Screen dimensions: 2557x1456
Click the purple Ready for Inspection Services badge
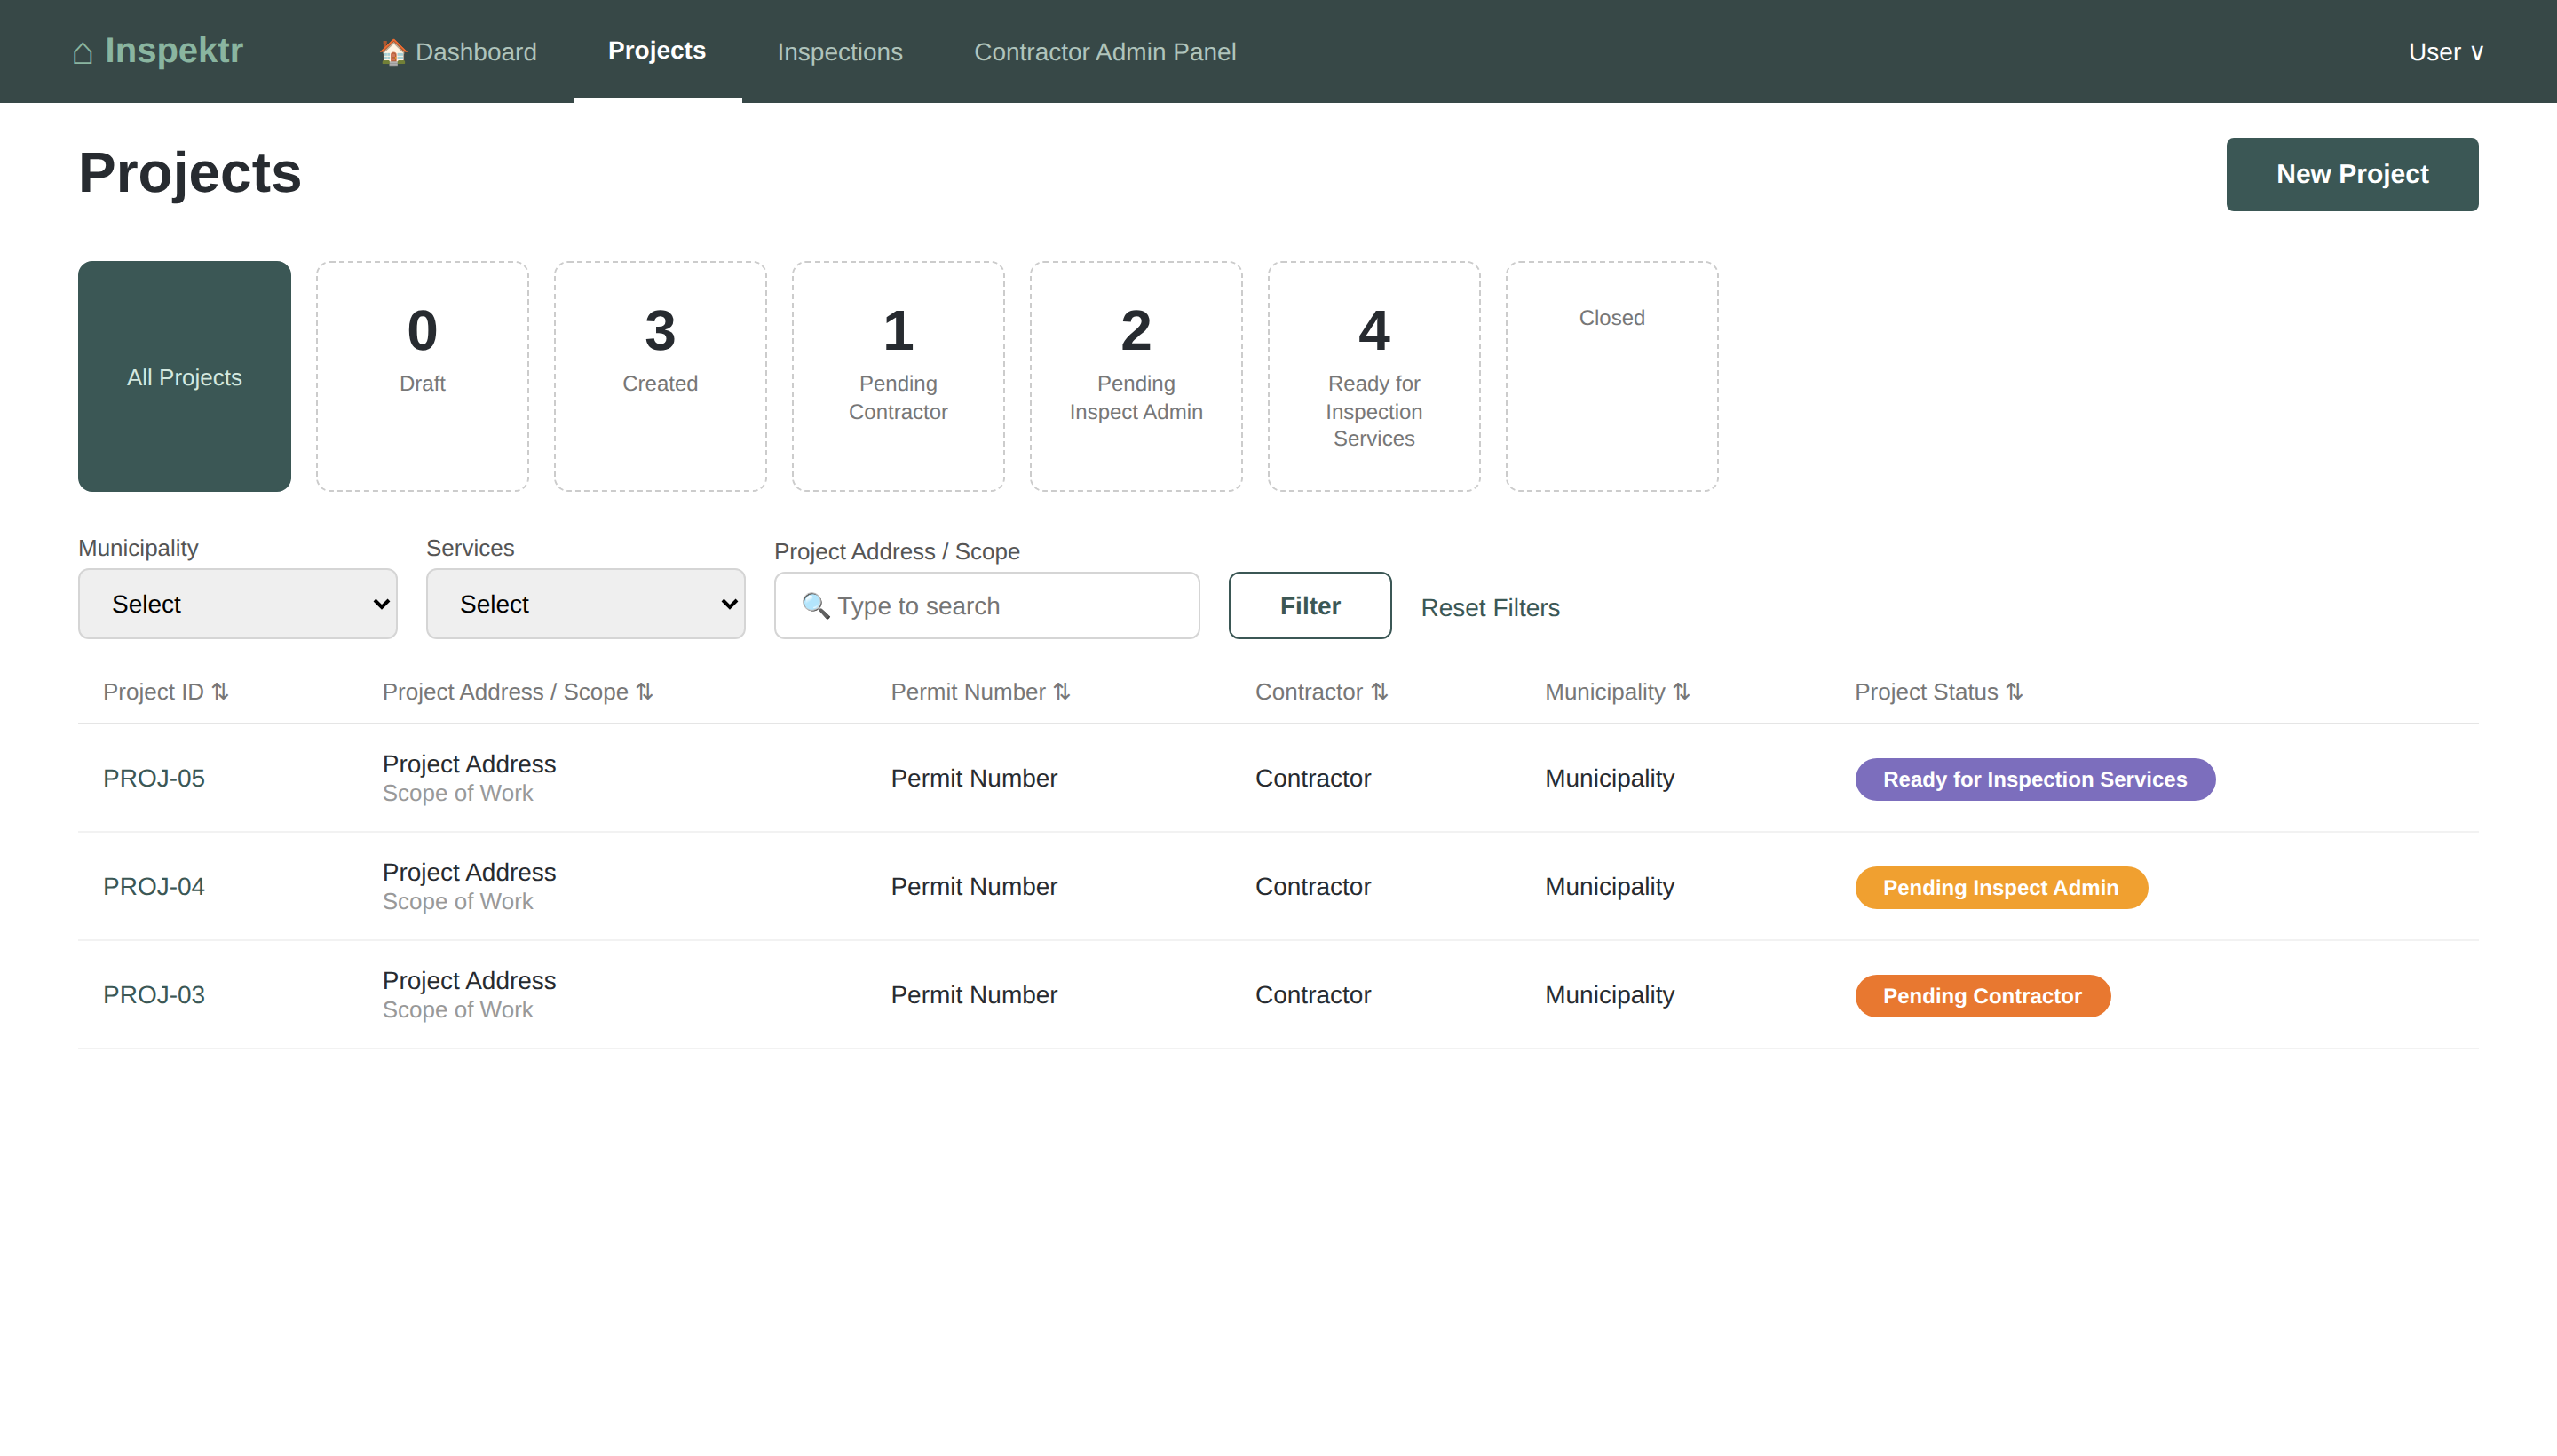(x=2035, y=779)
